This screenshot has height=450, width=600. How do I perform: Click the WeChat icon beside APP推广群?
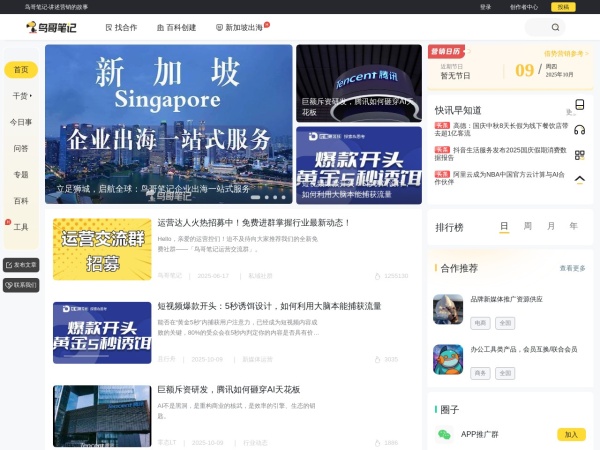click(x=445, y=435)
